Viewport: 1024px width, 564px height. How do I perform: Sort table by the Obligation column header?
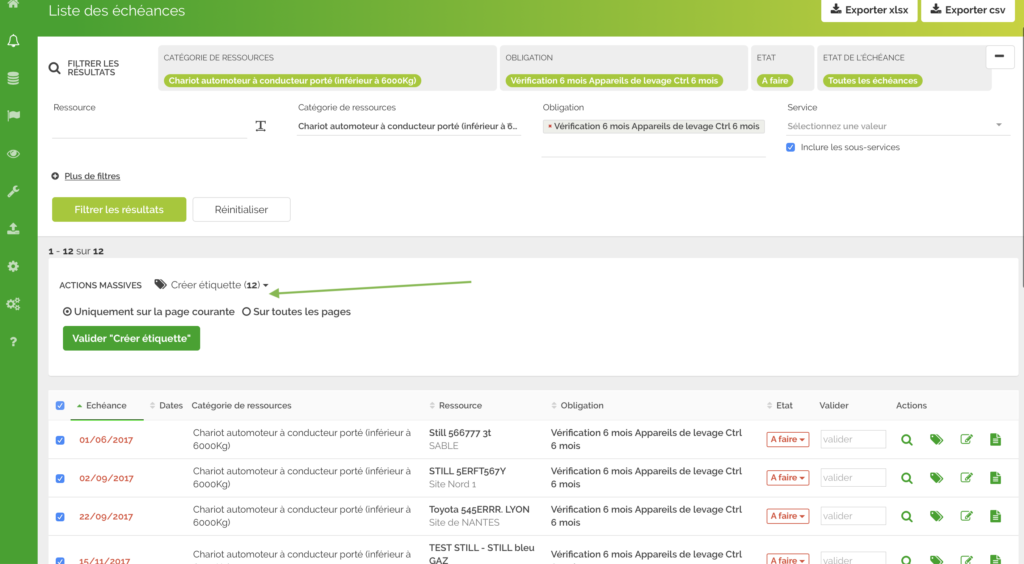[581, 406]
